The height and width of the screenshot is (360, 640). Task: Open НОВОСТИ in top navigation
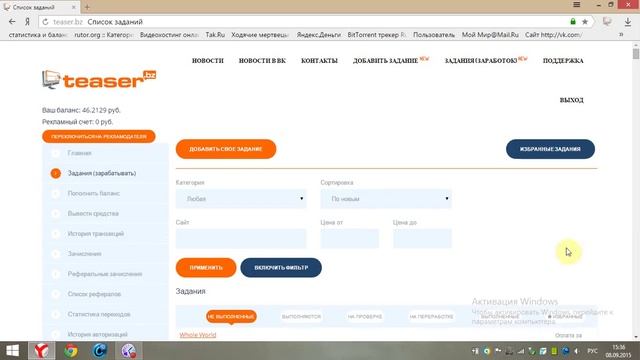coord(208,60)
